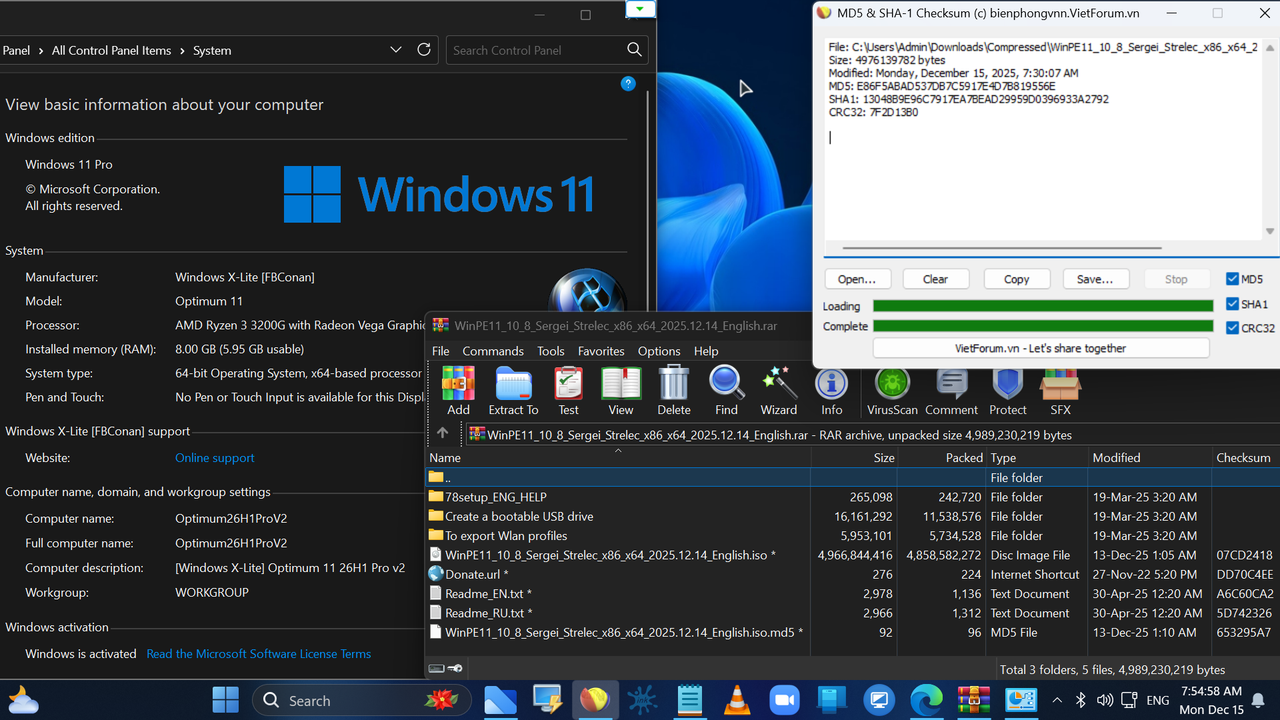This screenshot has height=720, width=1280.
Task: Uncheck the SHA1 checkbox in Checksum window
Action: 1233,304
